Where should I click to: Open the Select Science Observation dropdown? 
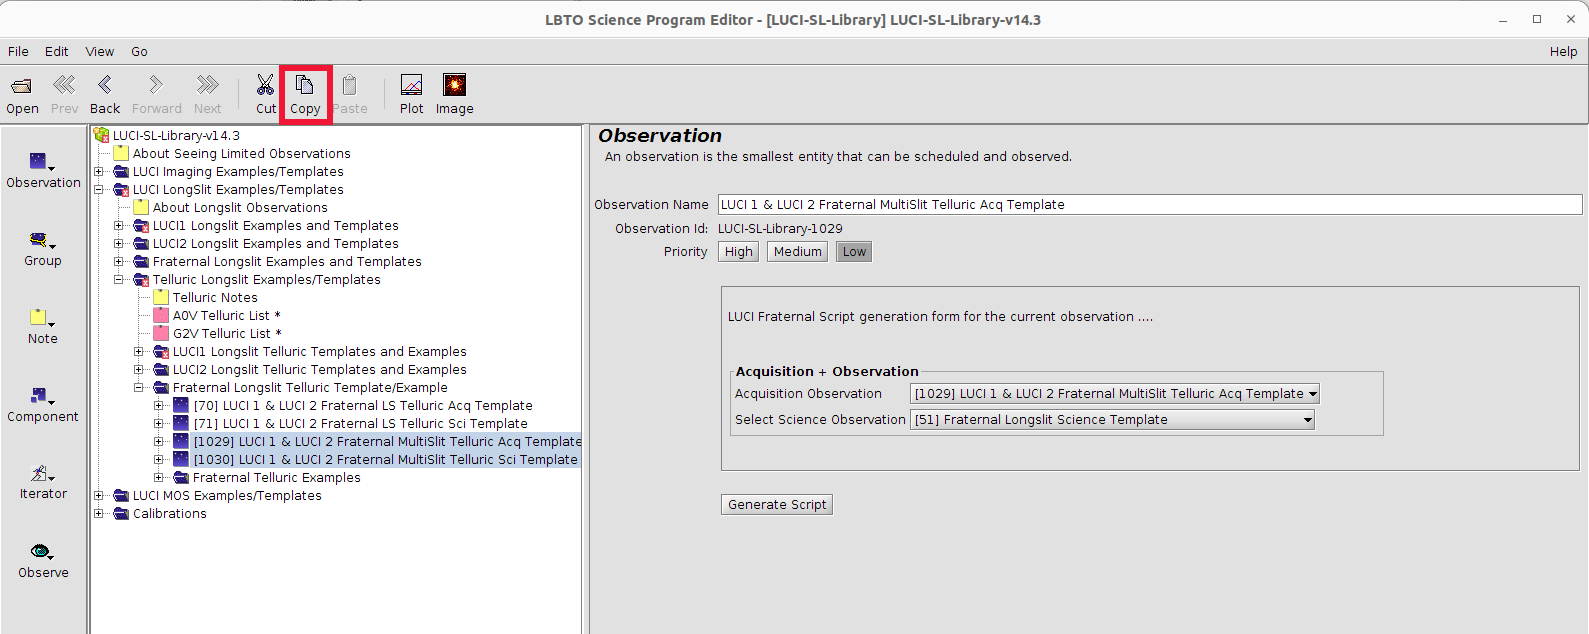pyautogui.click(x=1111, y=420)
